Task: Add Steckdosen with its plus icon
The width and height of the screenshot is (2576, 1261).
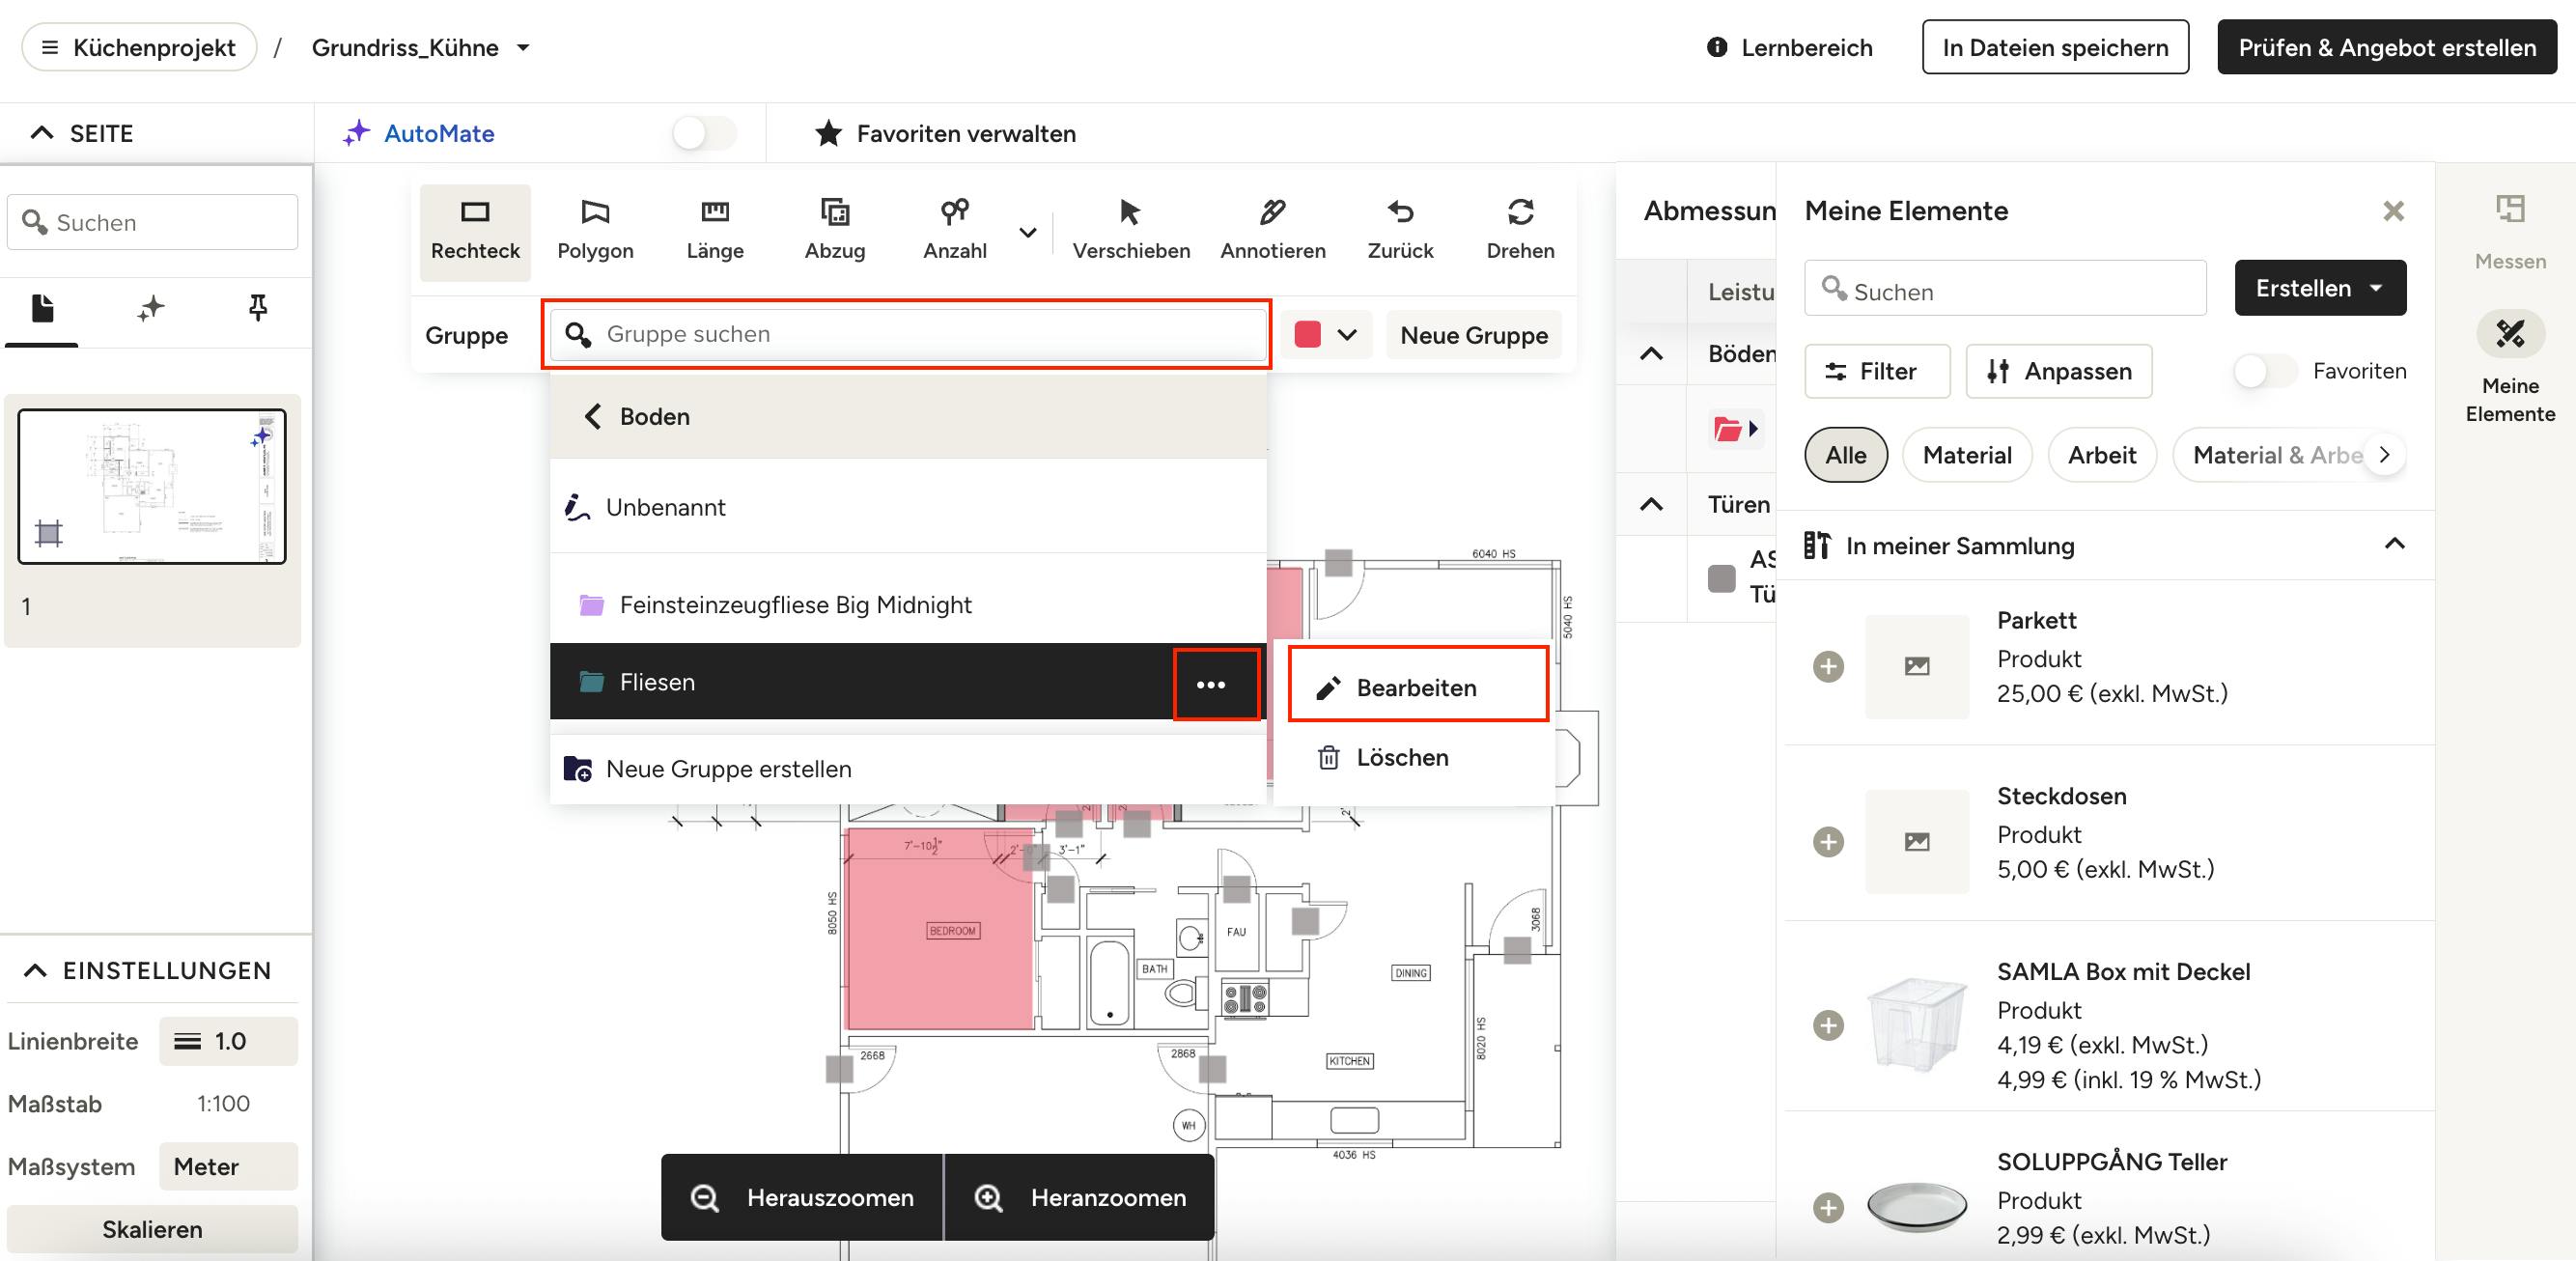Action: click(x=1828, y=842)
